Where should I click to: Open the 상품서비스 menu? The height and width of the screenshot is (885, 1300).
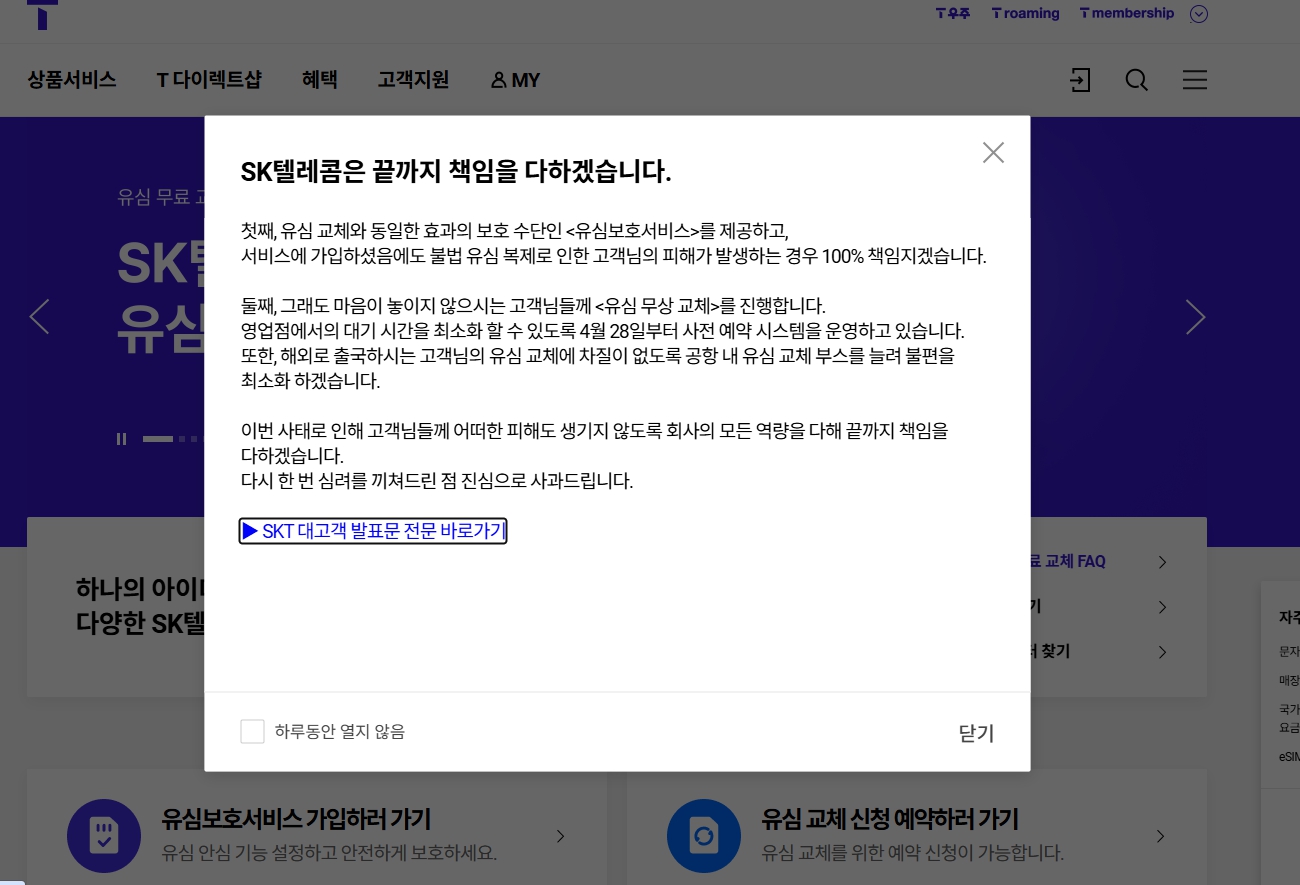[72, 80]
